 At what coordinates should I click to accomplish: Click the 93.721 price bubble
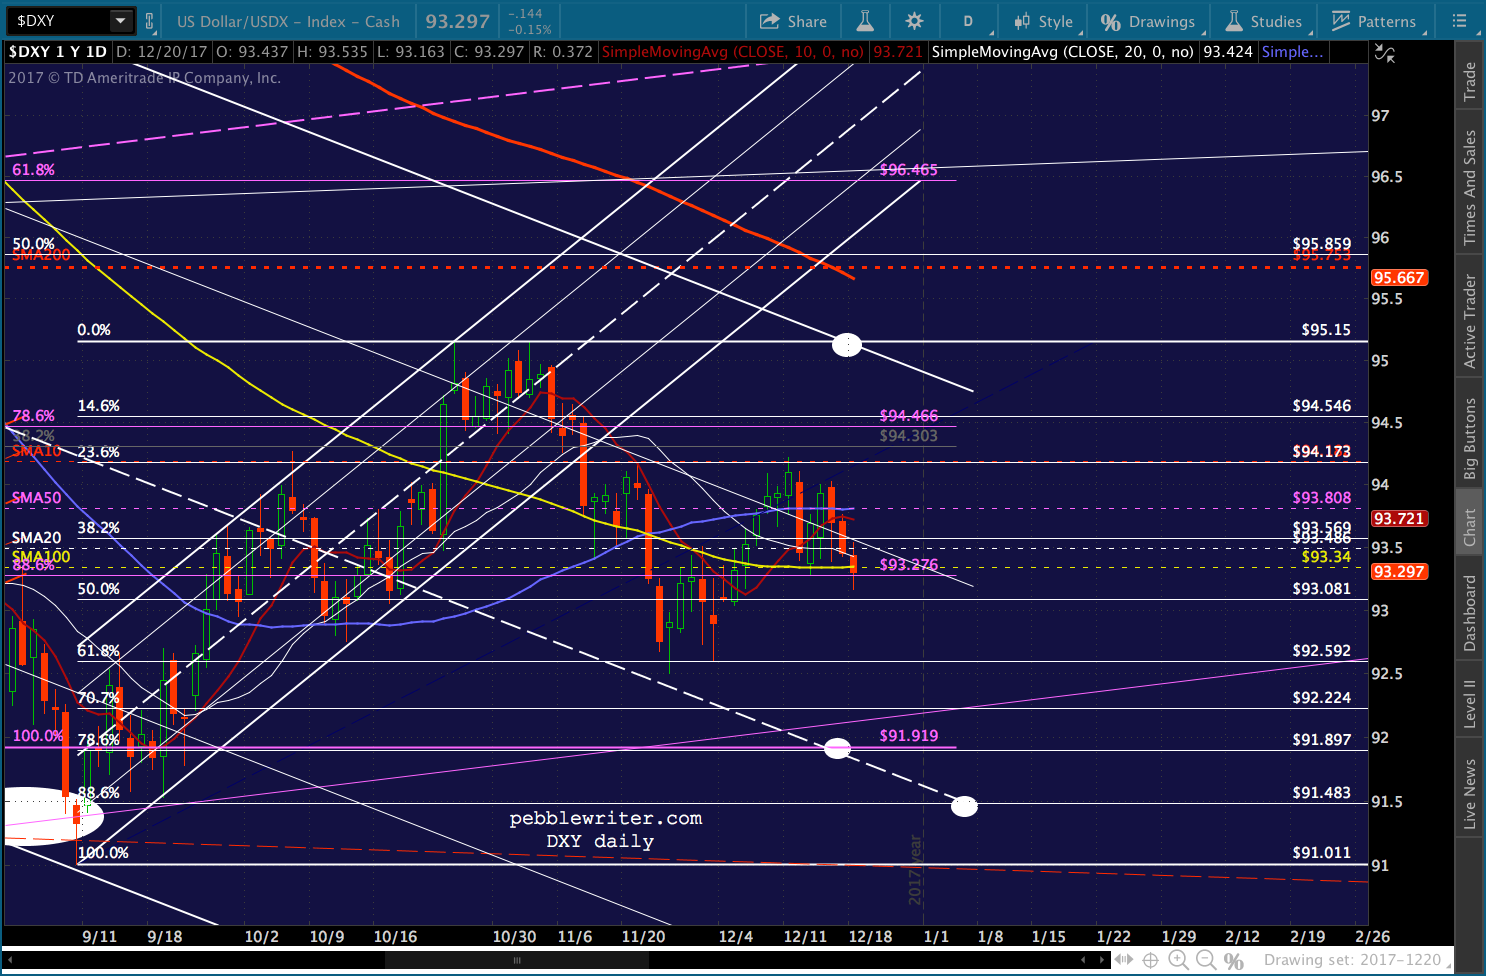coord(1399,518)
